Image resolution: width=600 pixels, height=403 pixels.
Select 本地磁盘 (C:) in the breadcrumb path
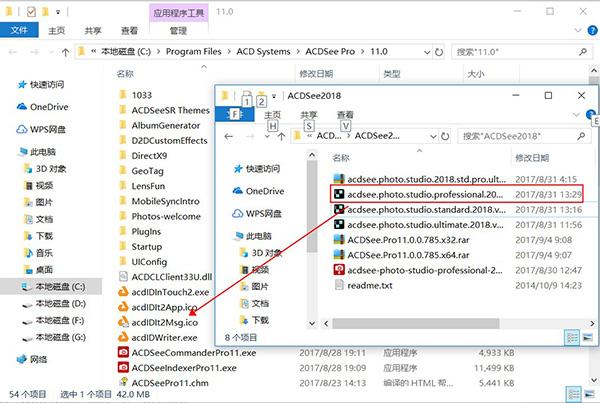point(126,52)
